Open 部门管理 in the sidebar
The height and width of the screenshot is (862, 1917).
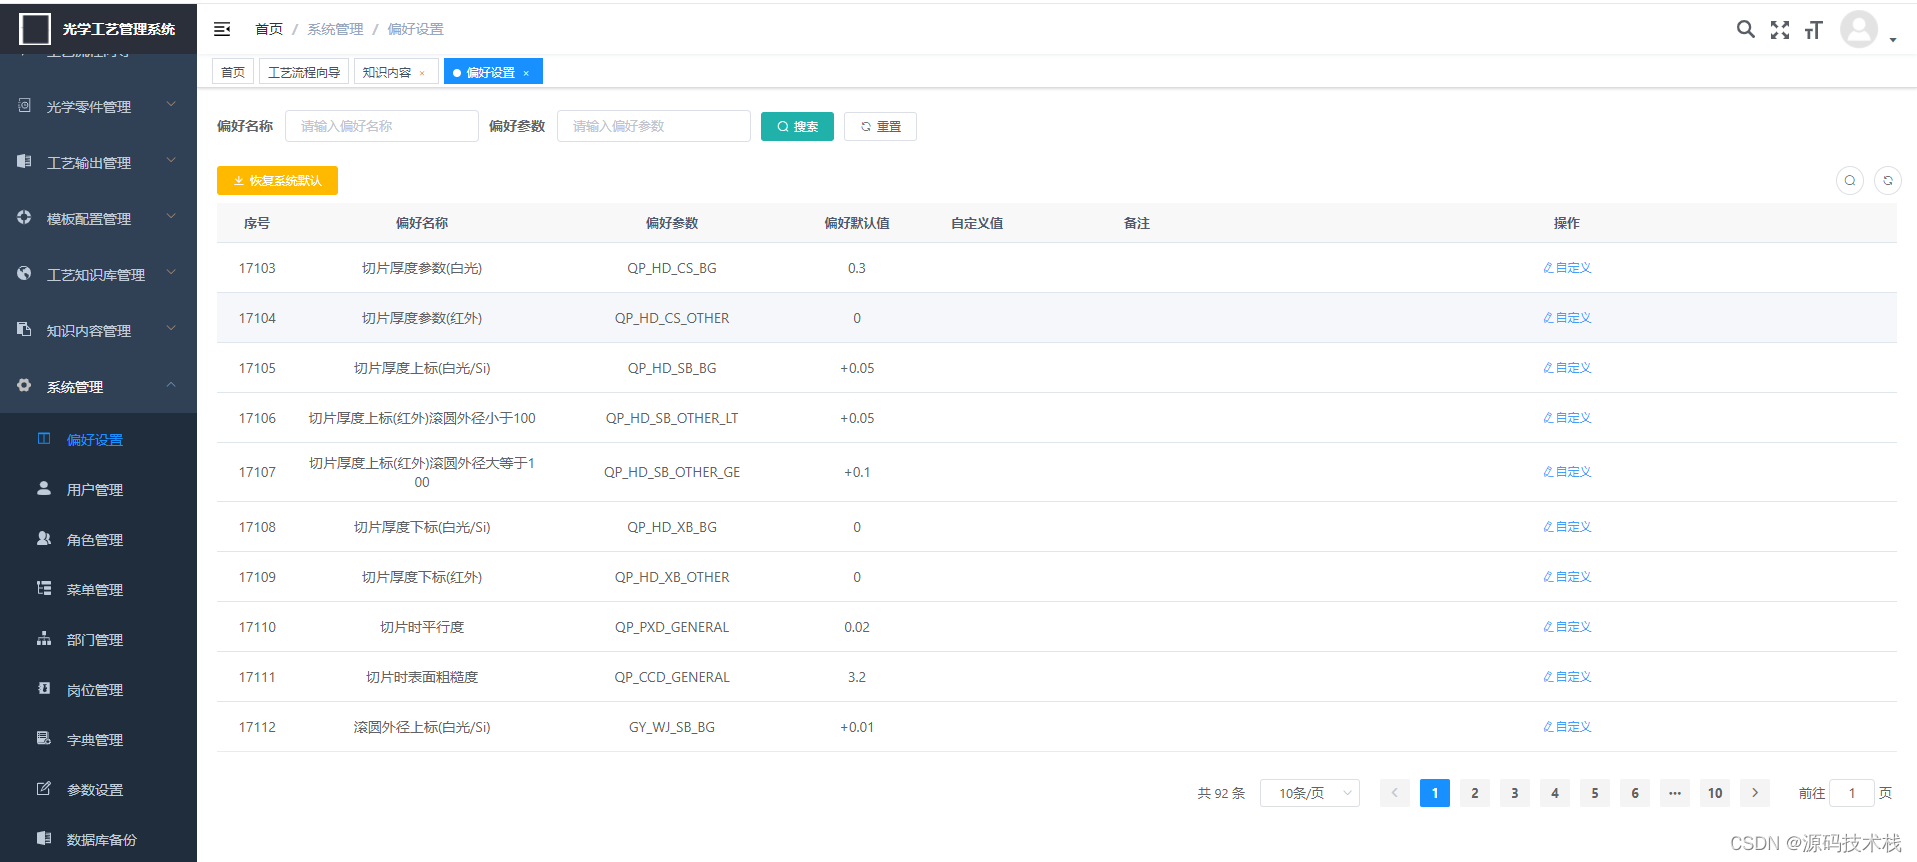98,639
